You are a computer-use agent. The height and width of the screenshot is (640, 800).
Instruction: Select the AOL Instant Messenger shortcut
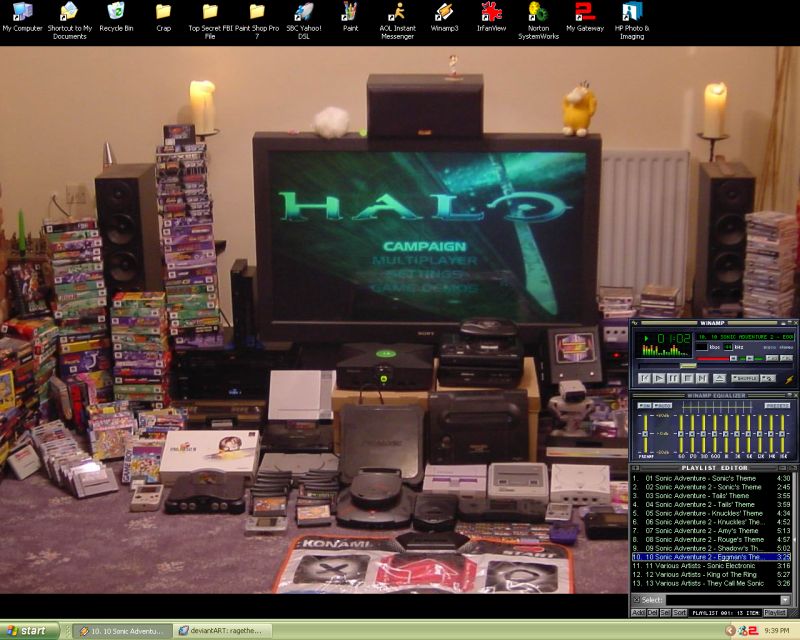pyautogui.click(x=397, y=21)
